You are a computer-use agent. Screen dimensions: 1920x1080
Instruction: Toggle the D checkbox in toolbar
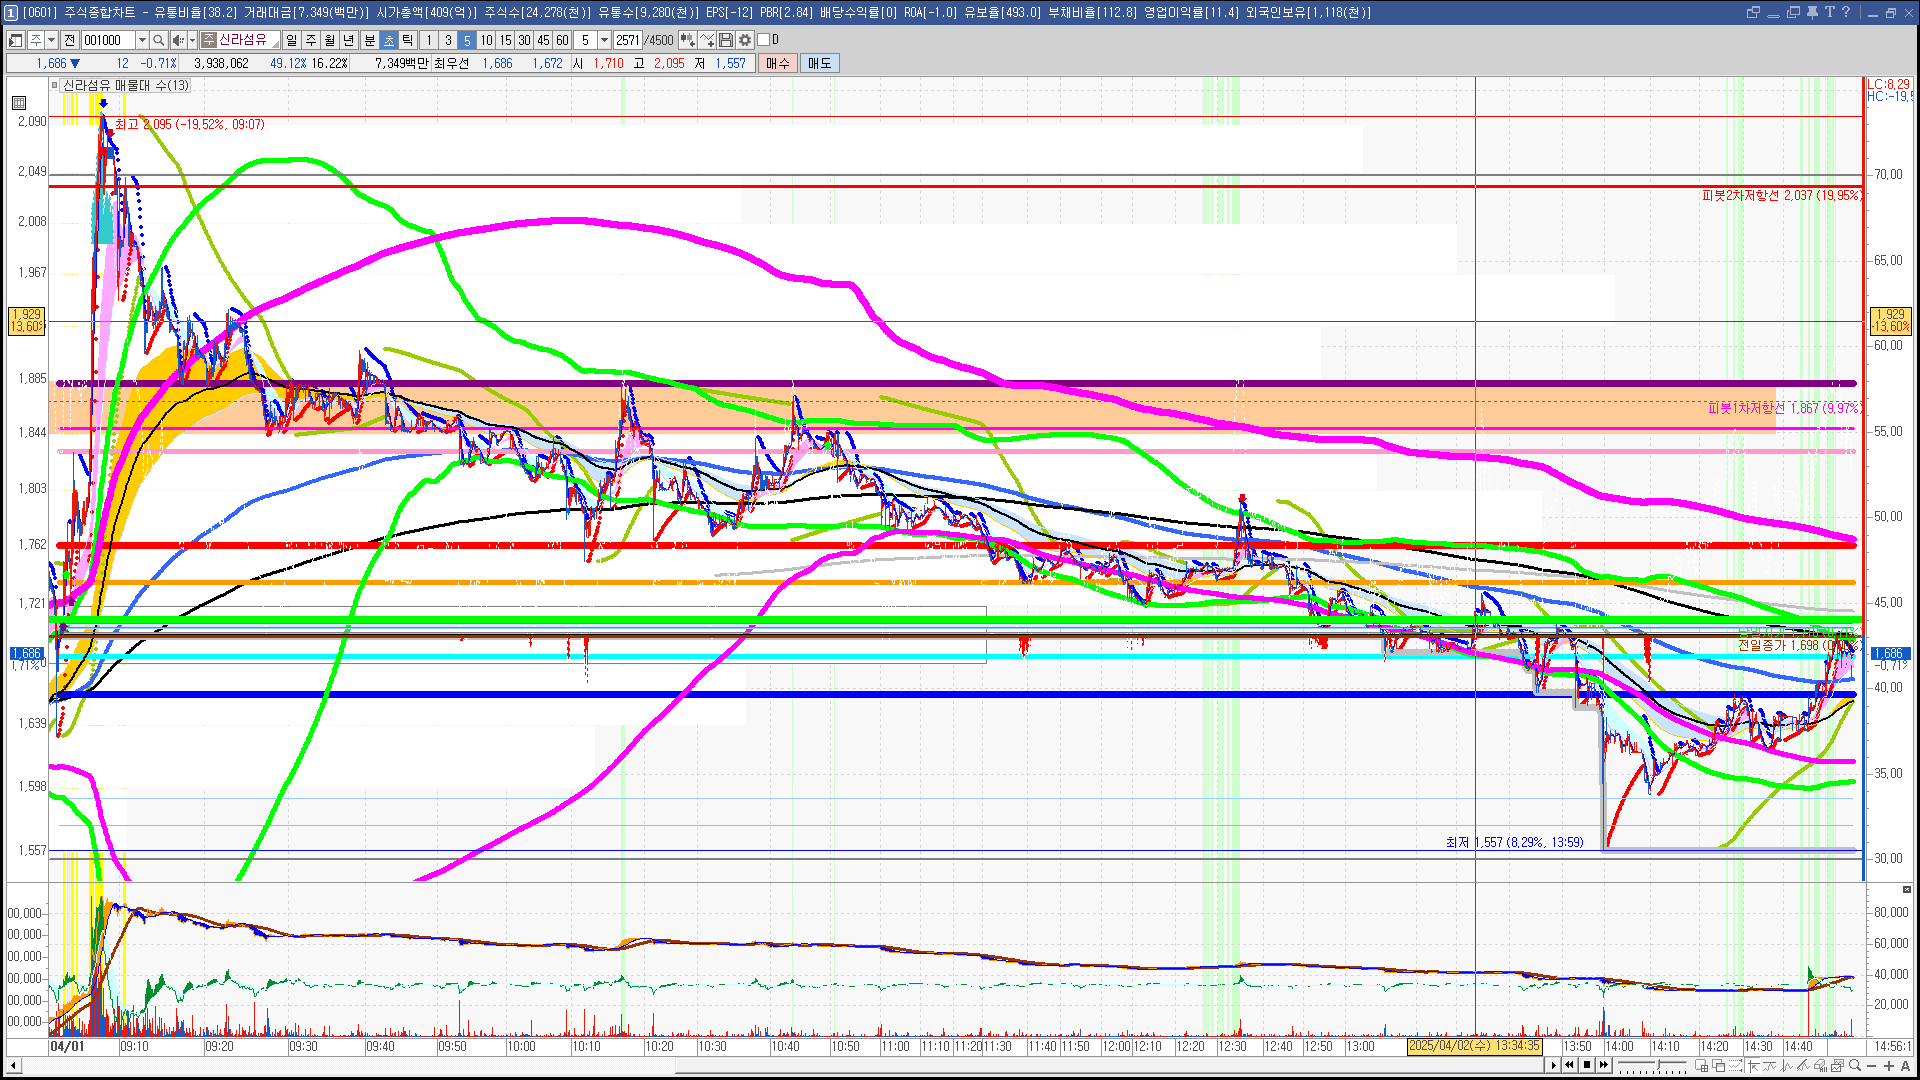tap(764, 40)
